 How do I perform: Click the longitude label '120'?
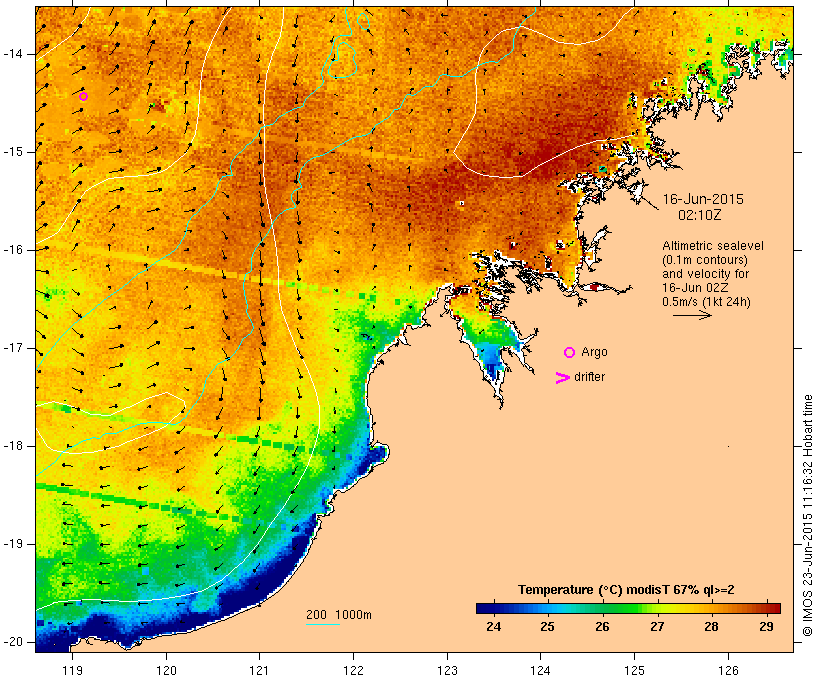(x=166, y=670)
